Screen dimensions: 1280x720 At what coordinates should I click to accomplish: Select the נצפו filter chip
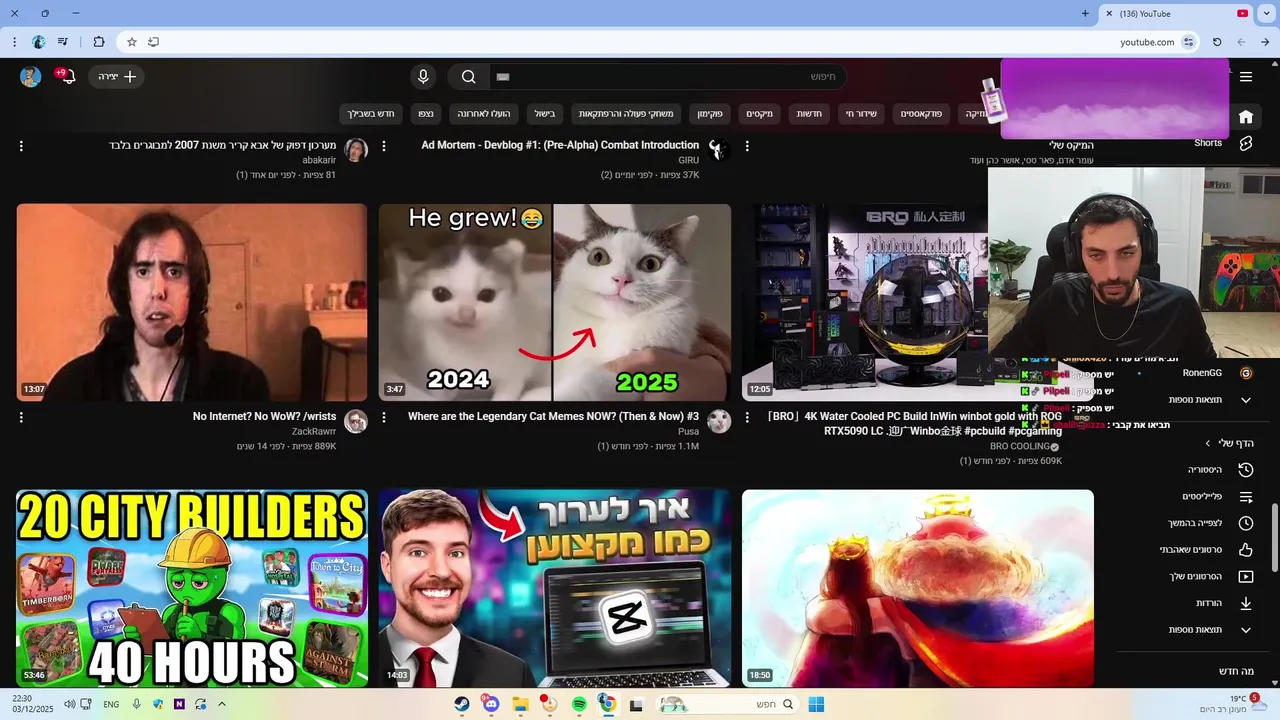click(425, 114)
